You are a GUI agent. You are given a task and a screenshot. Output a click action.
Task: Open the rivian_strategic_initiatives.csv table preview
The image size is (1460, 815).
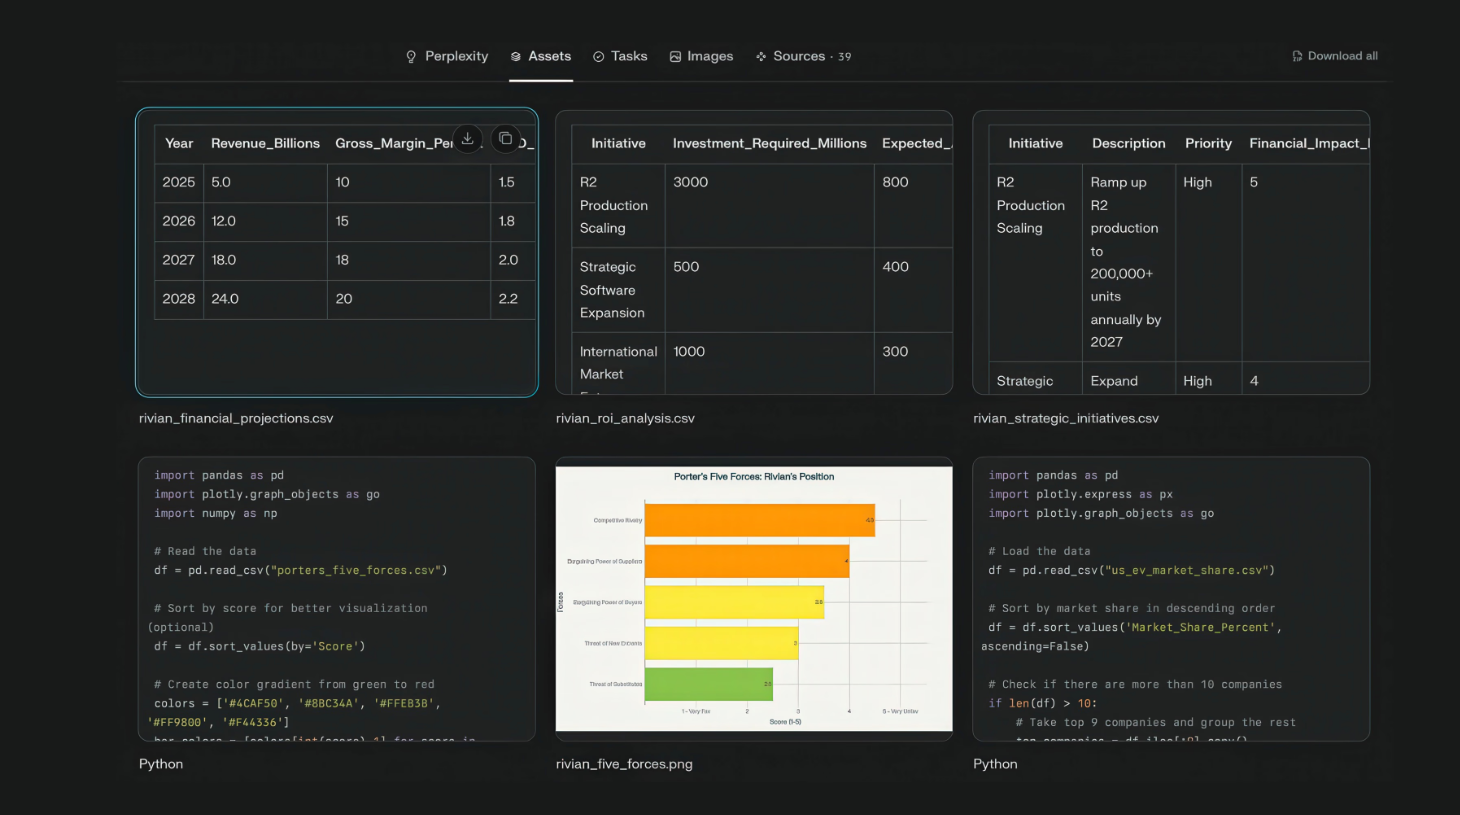[1171, 252]
